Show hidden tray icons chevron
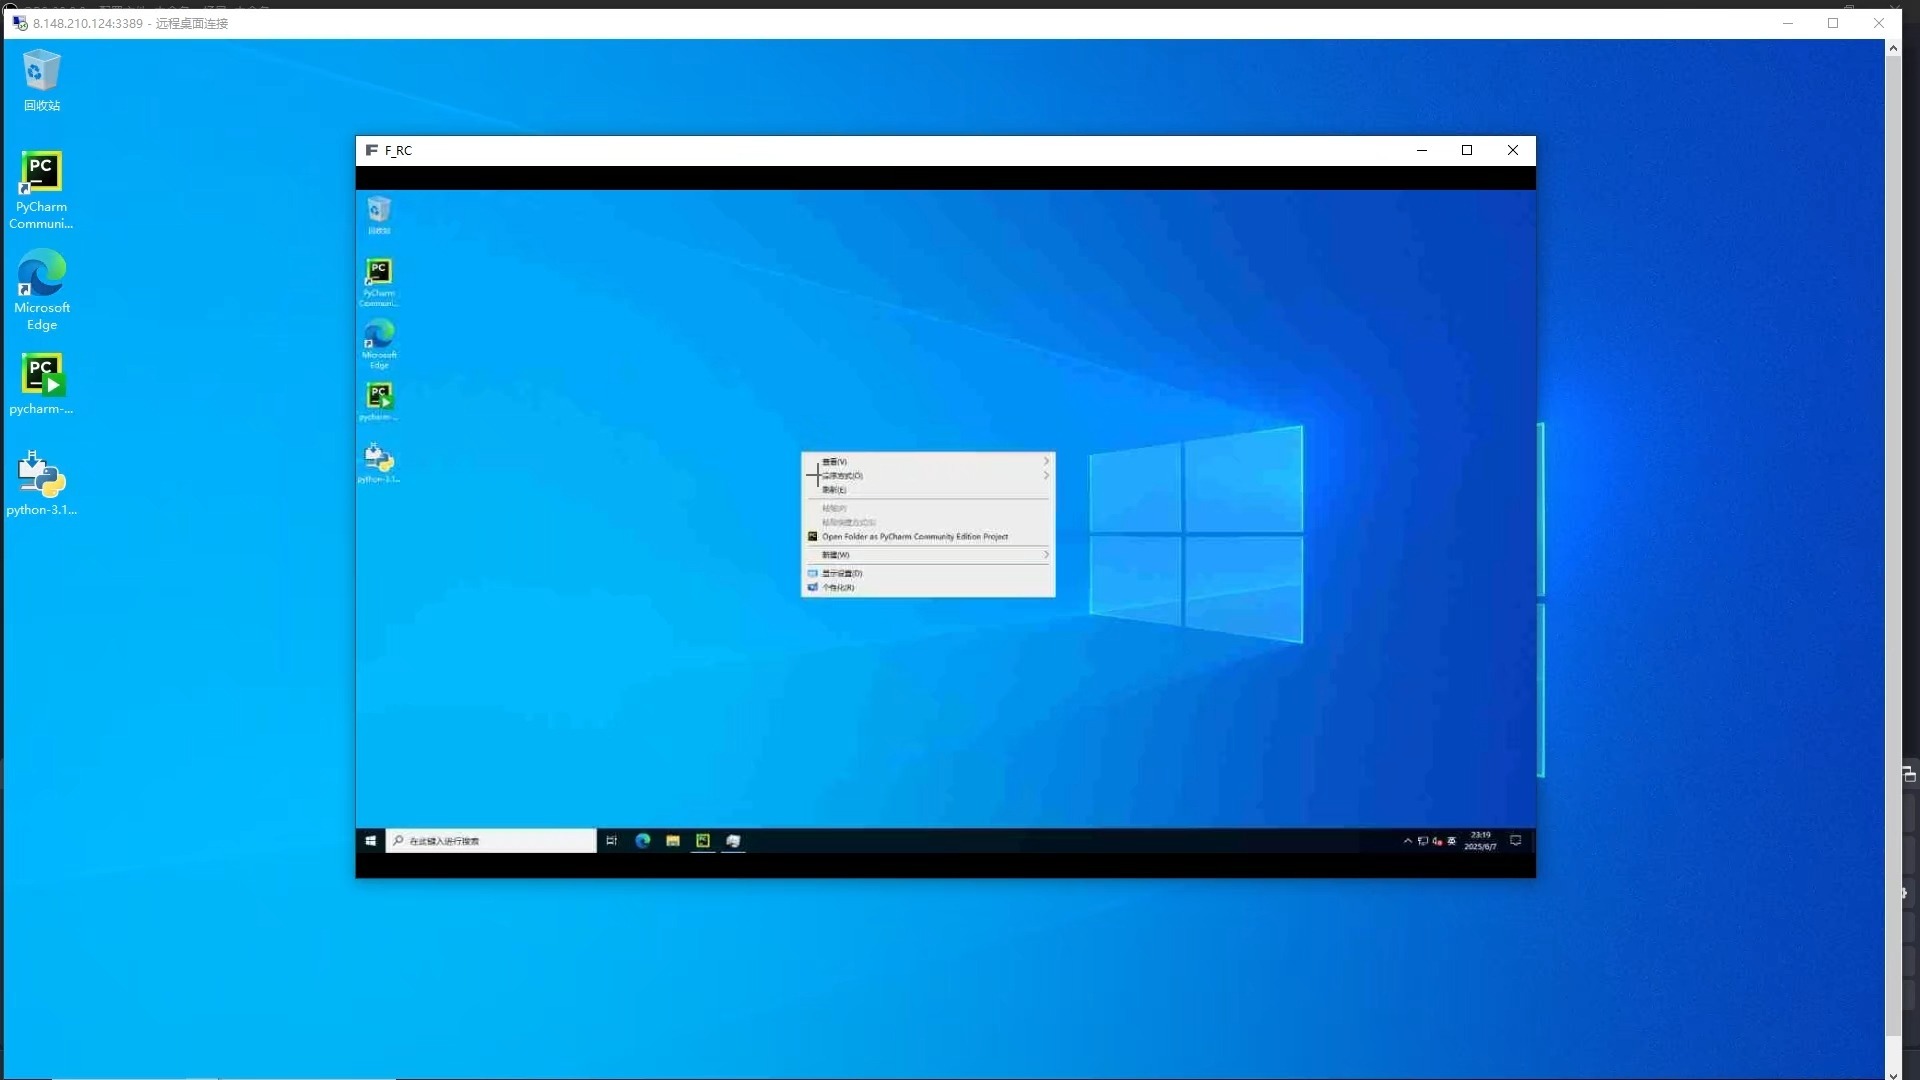 1407,841
